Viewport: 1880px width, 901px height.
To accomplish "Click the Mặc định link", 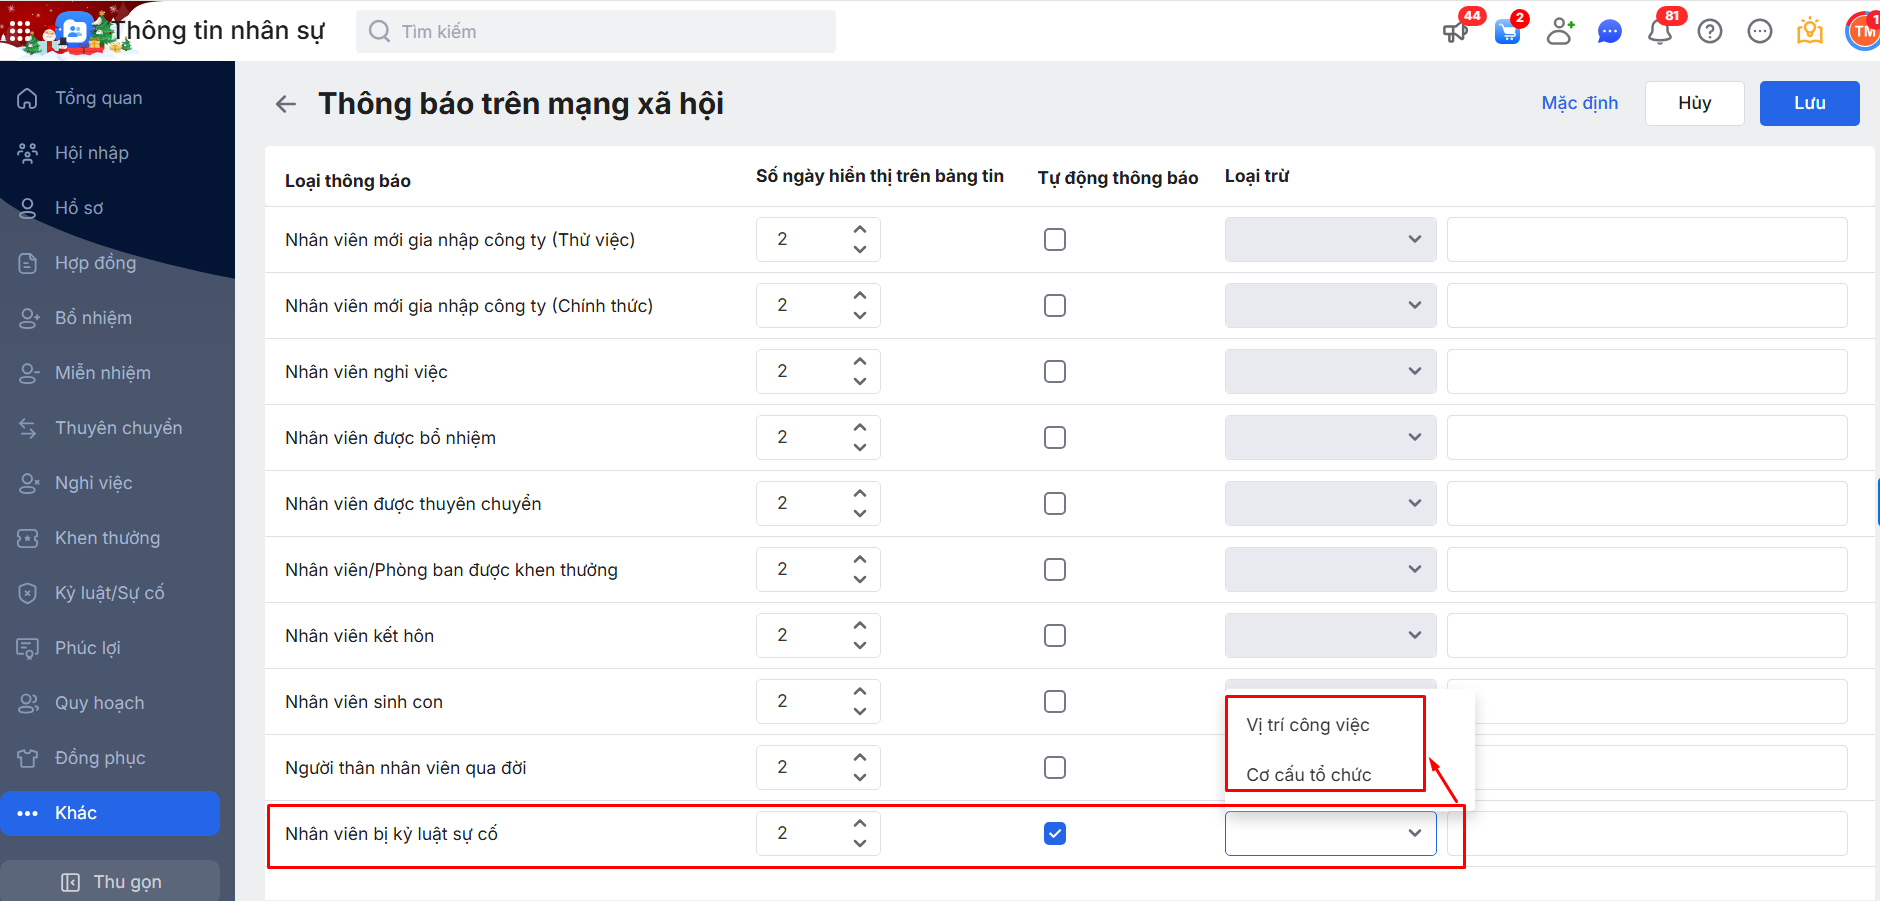I will pos(1579,103).
